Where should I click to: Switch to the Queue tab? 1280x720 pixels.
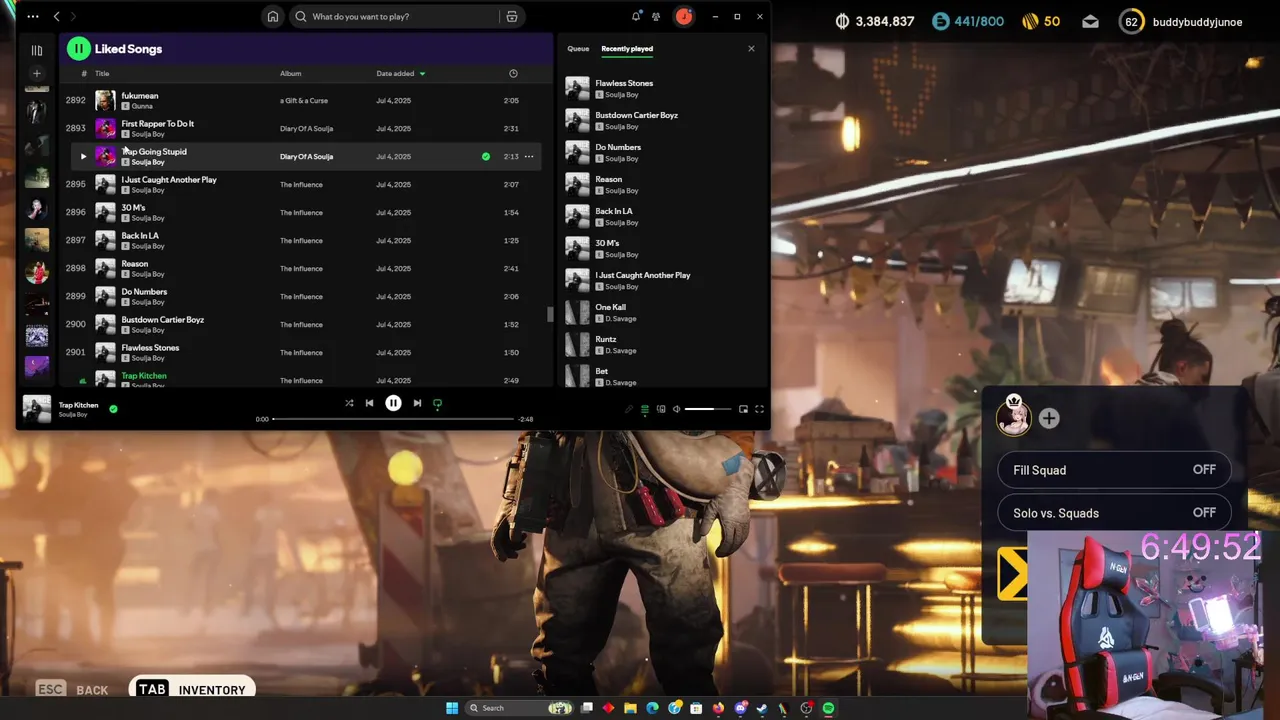578,48
